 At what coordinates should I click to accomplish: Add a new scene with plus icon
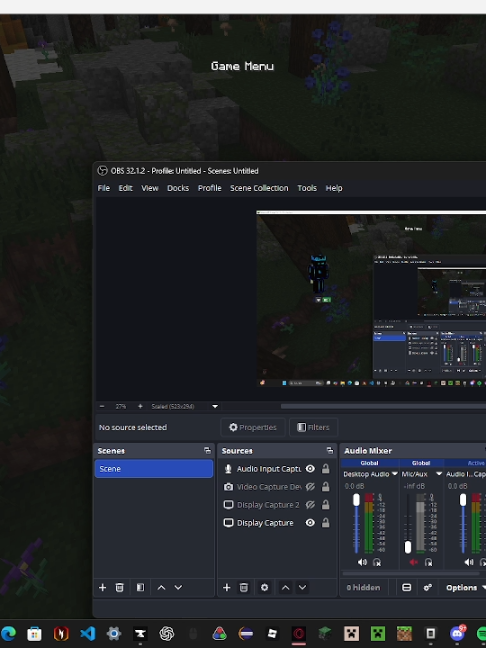[x=102, y=587]
